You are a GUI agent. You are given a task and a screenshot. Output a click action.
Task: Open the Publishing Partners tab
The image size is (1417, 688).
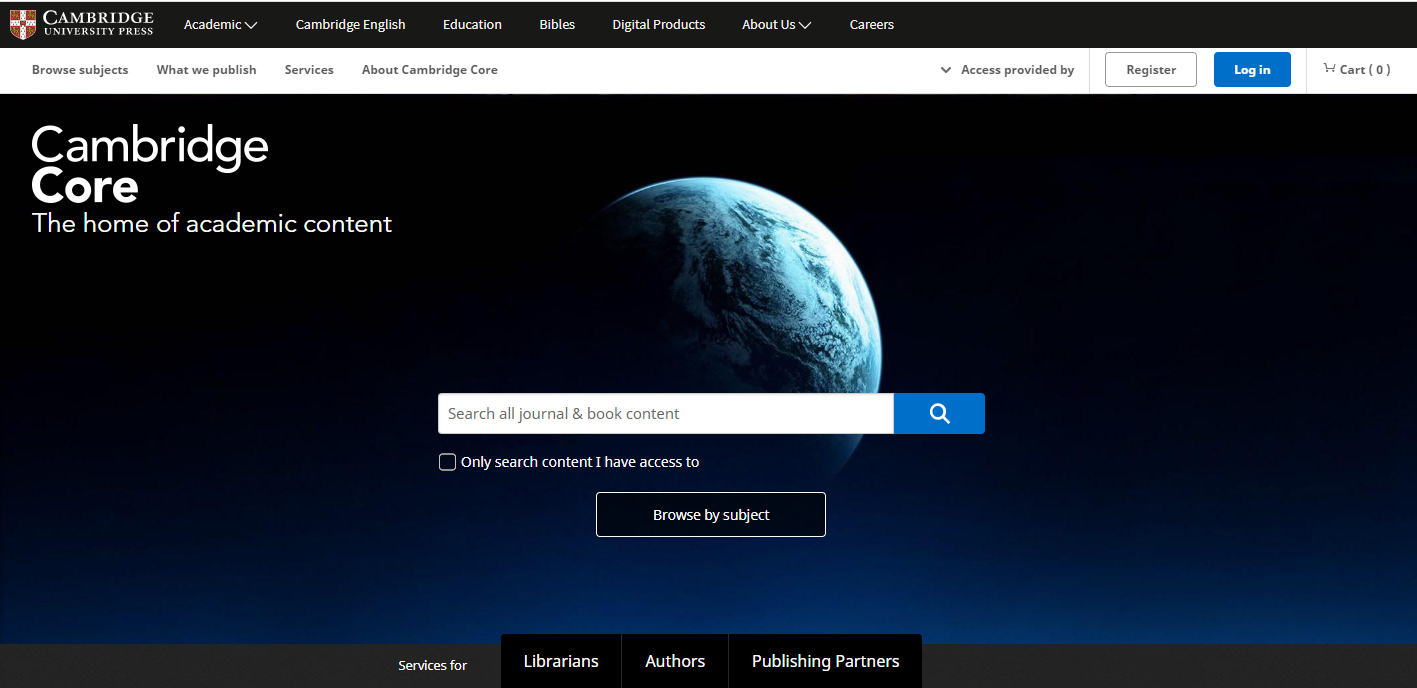825,661
